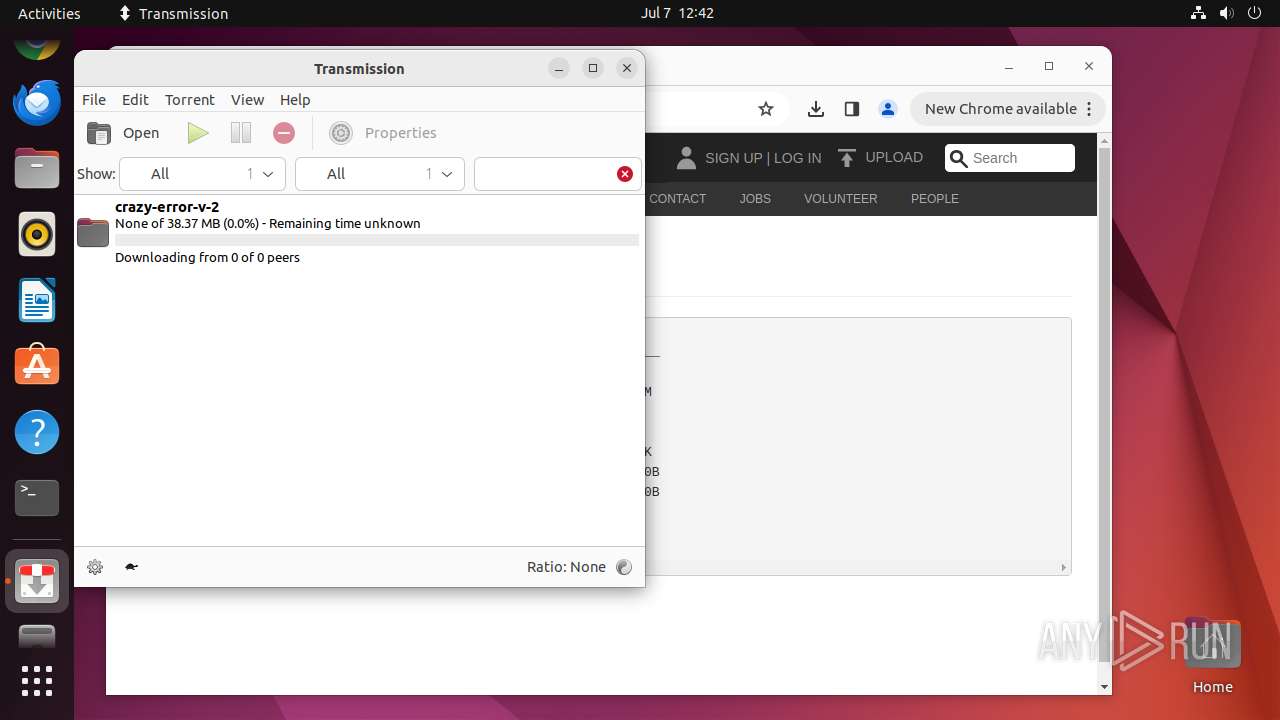1280x720 pixels.
Task: Open the View menu in Transmission
Action: click(247, 100)
